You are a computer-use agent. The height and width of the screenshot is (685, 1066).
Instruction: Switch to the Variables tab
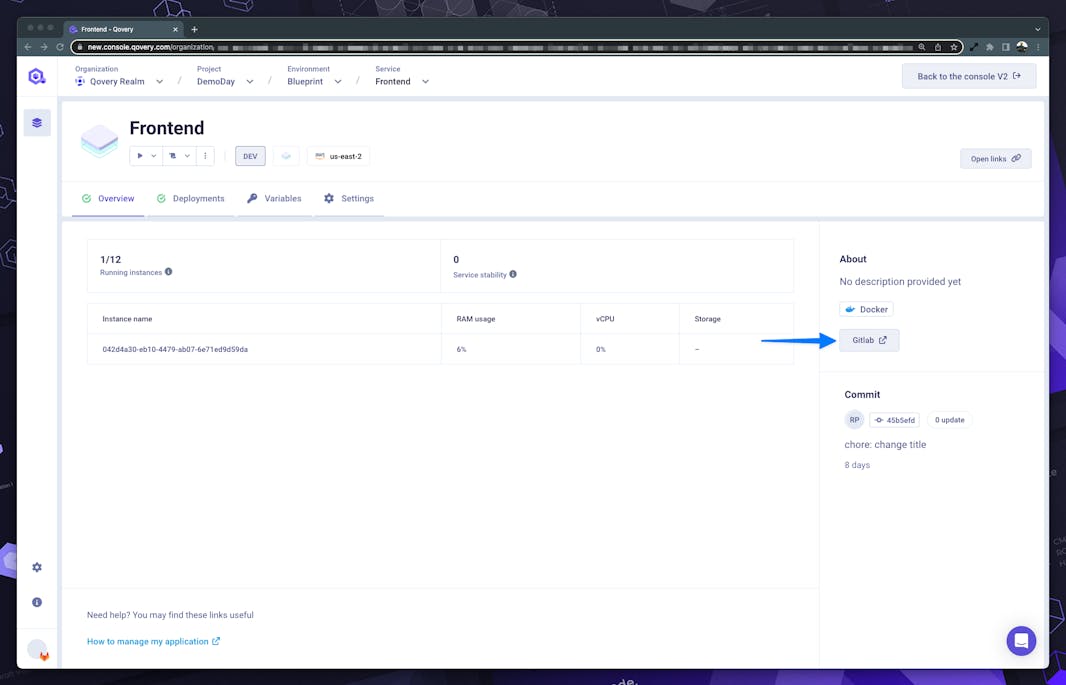pos(274,198)
